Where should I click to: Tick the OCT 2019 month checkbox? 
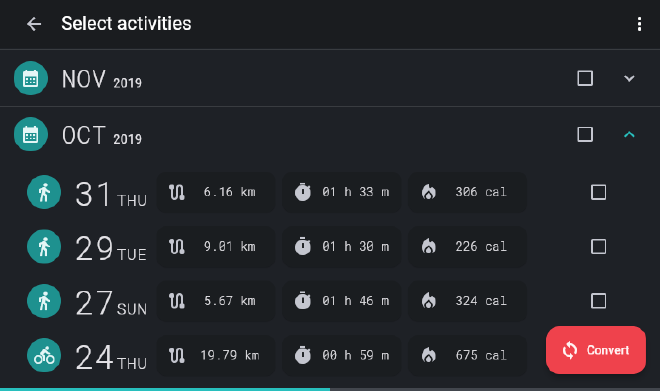pos(585,135)
